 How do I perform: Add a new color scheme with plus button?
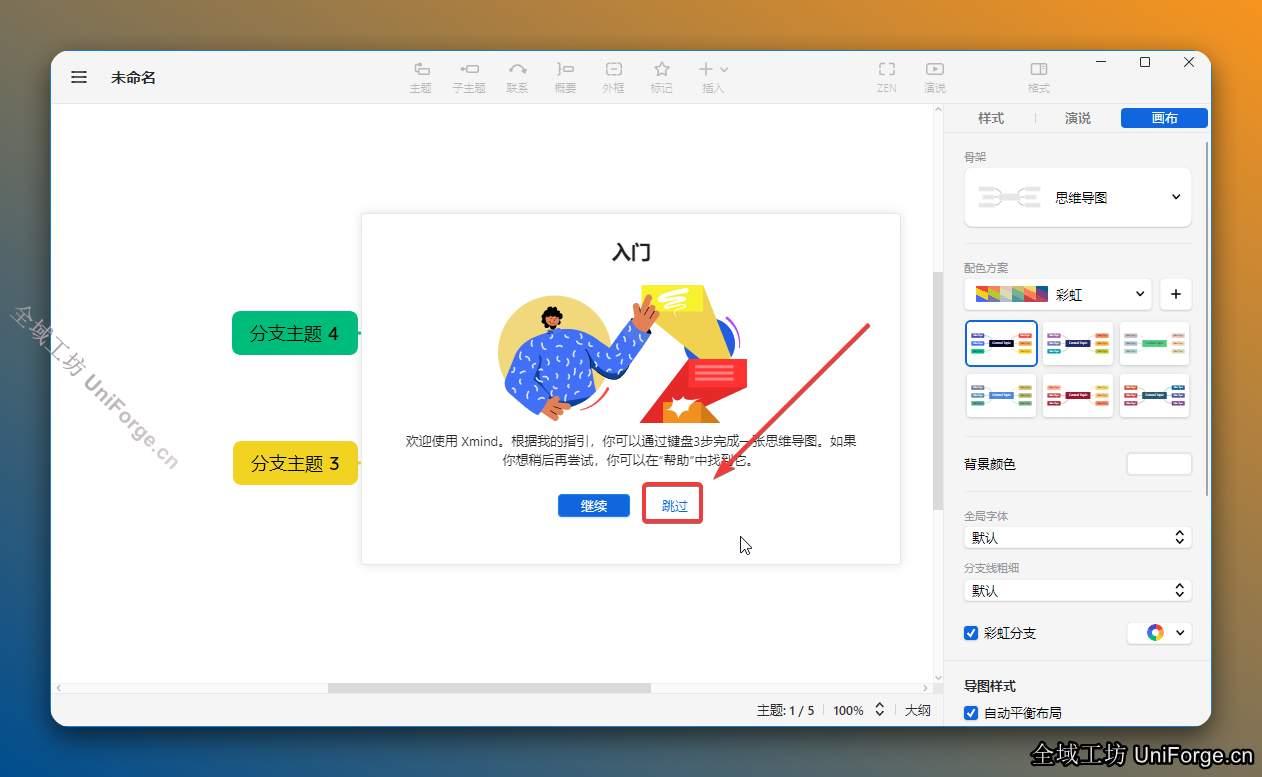pos(1176,294)
